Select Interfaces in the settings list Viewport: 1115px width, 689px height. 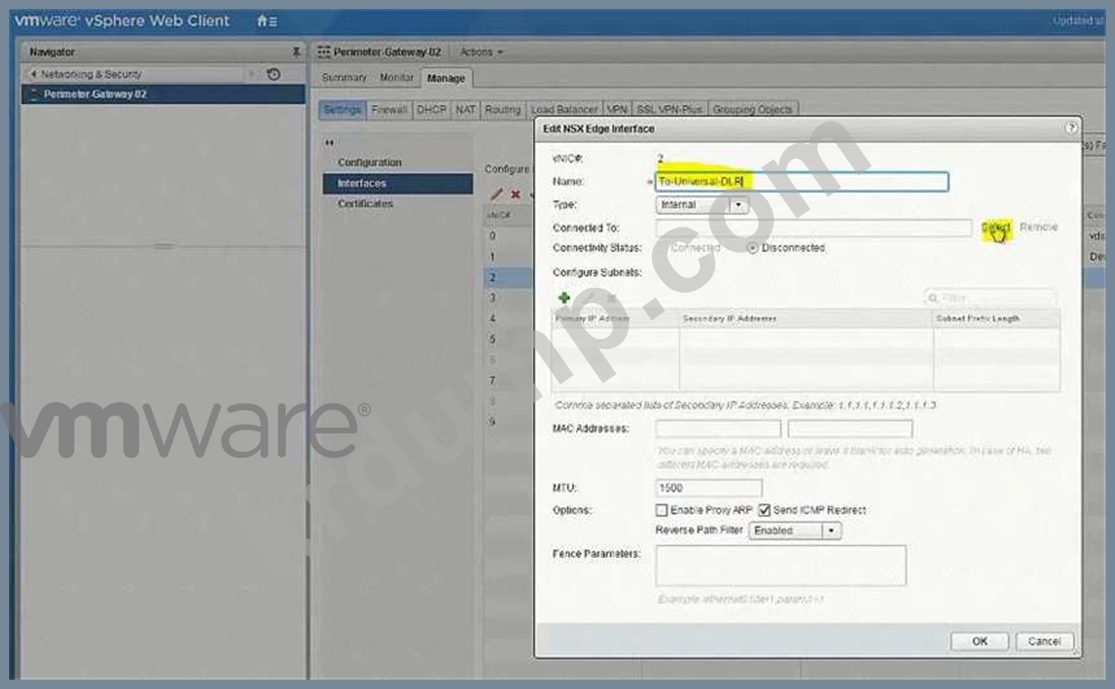point(398,183)
